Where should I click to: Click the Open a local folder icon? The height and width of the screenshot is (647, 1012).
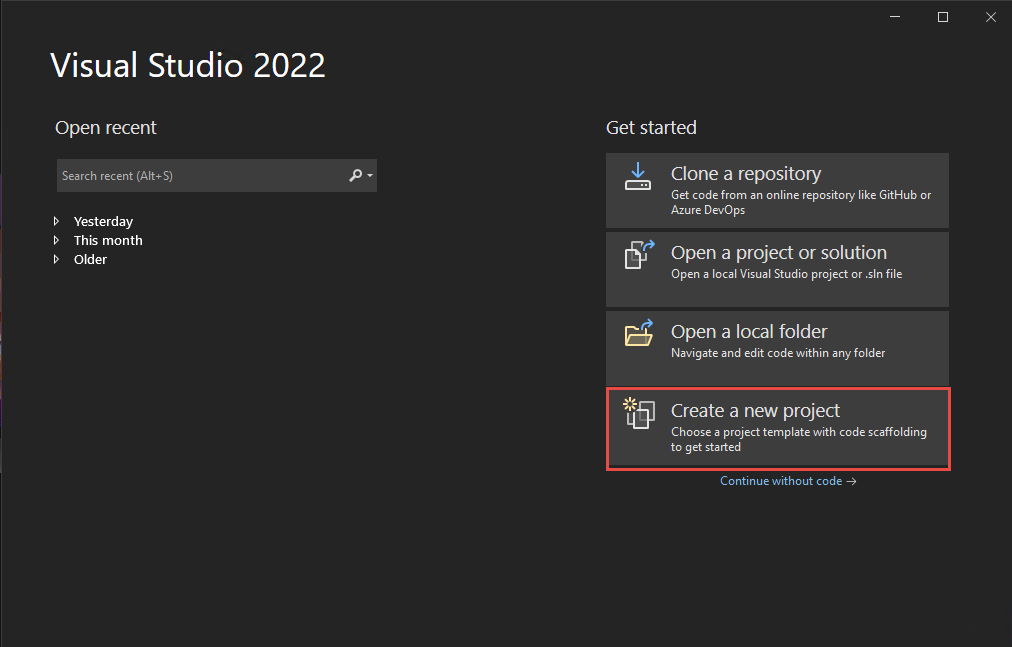pyautogui.click(x=638, y=333)
